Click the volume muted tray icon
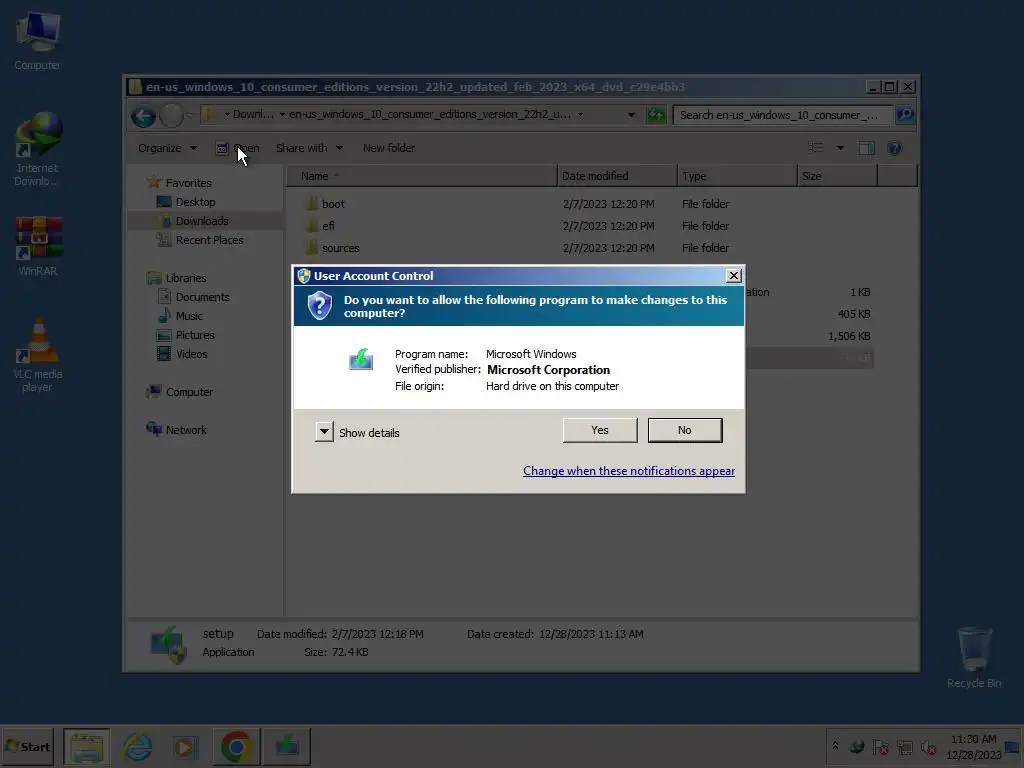The height and width of the screenshot is (768, 1024). pyautogui.click(x=928, y=746)
